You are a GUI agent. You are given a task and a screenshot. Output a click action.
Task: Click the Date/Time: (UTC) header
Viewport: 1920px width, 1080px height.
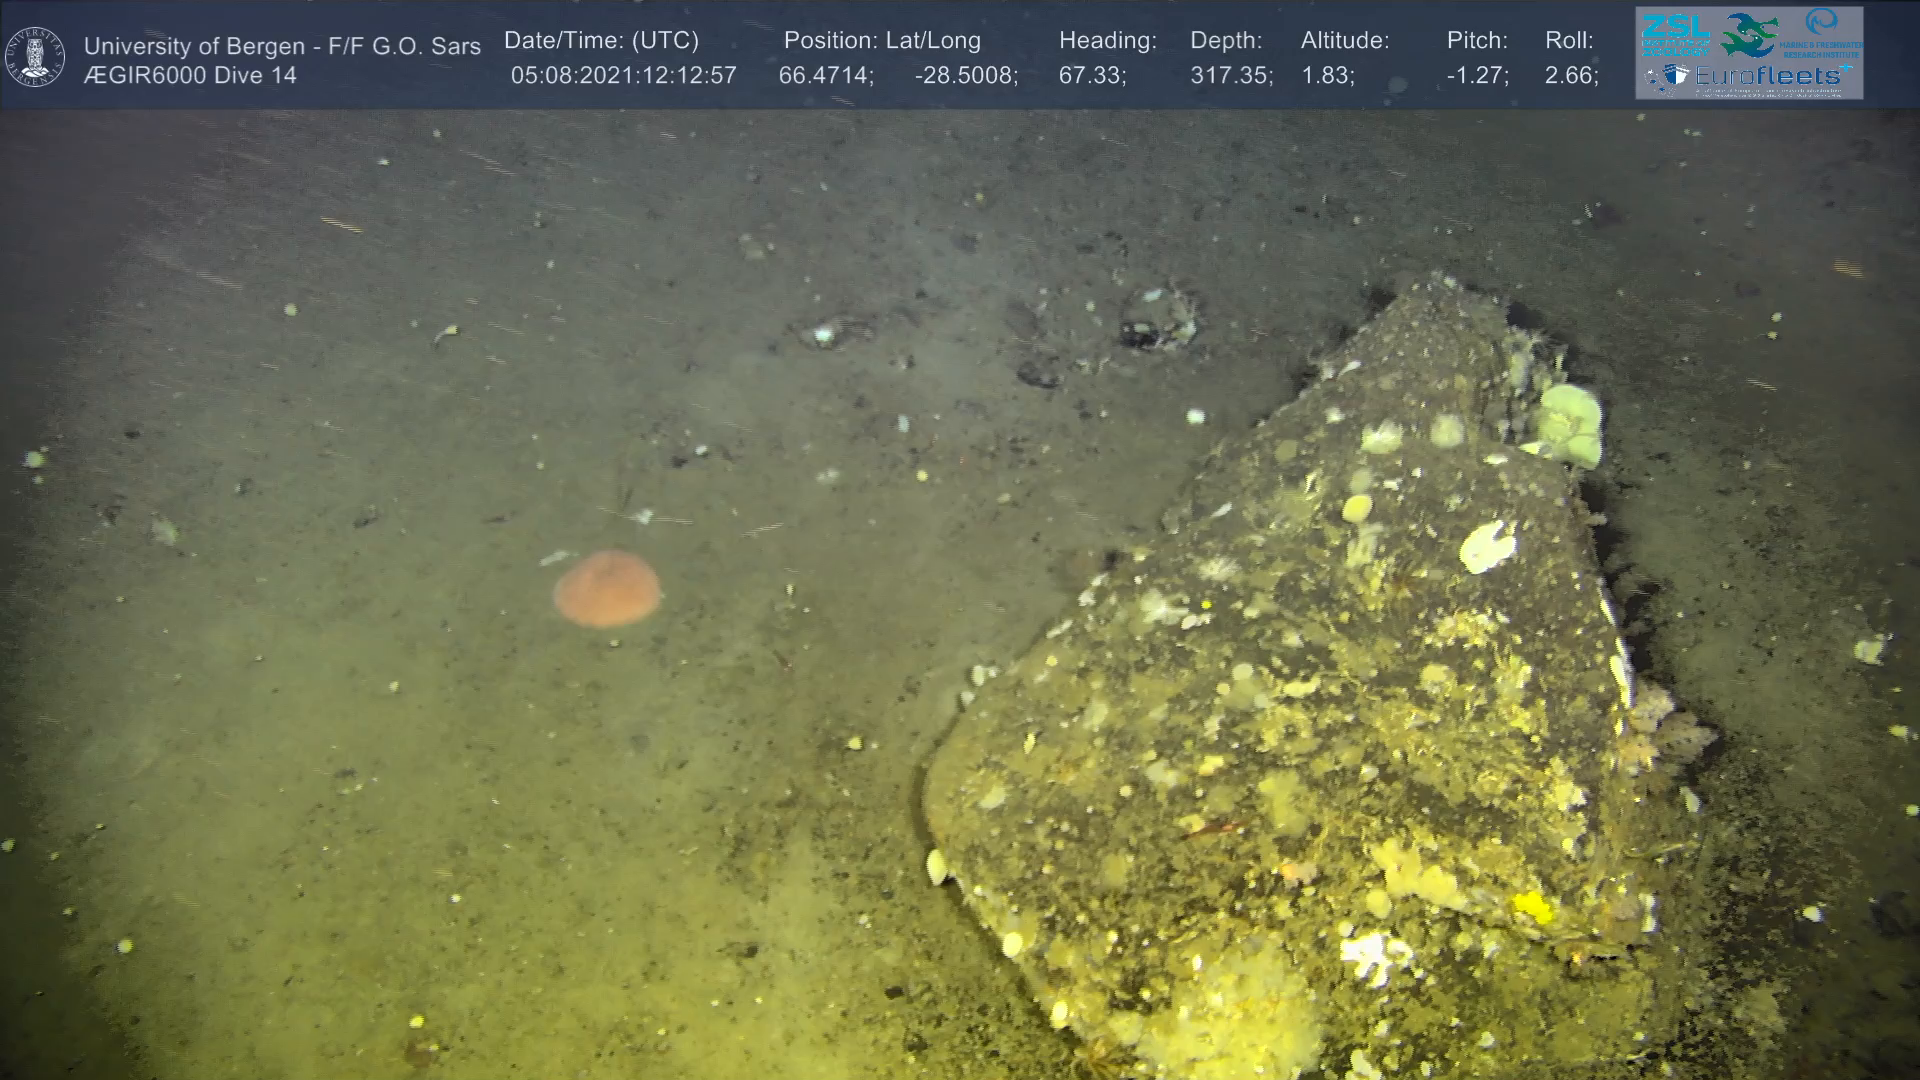(x=601, y=40)
